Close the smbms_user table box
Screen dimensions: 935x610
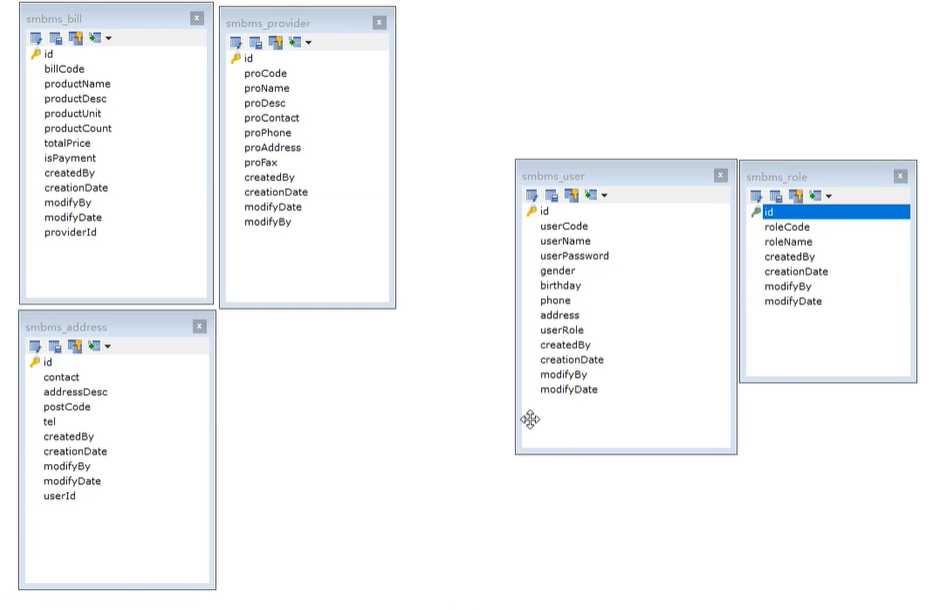(721, 175)
